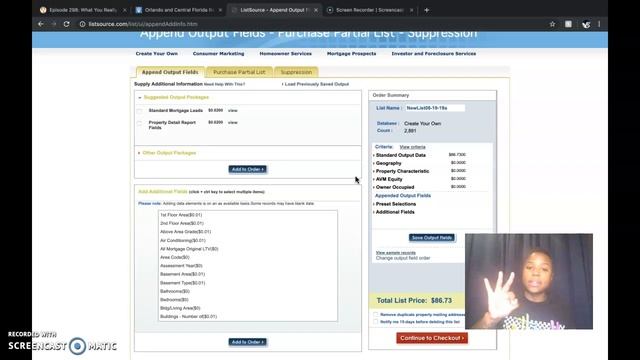Reload the page with the refresh icon
This screenshot has width=640, height=360.
click(67, 24)
